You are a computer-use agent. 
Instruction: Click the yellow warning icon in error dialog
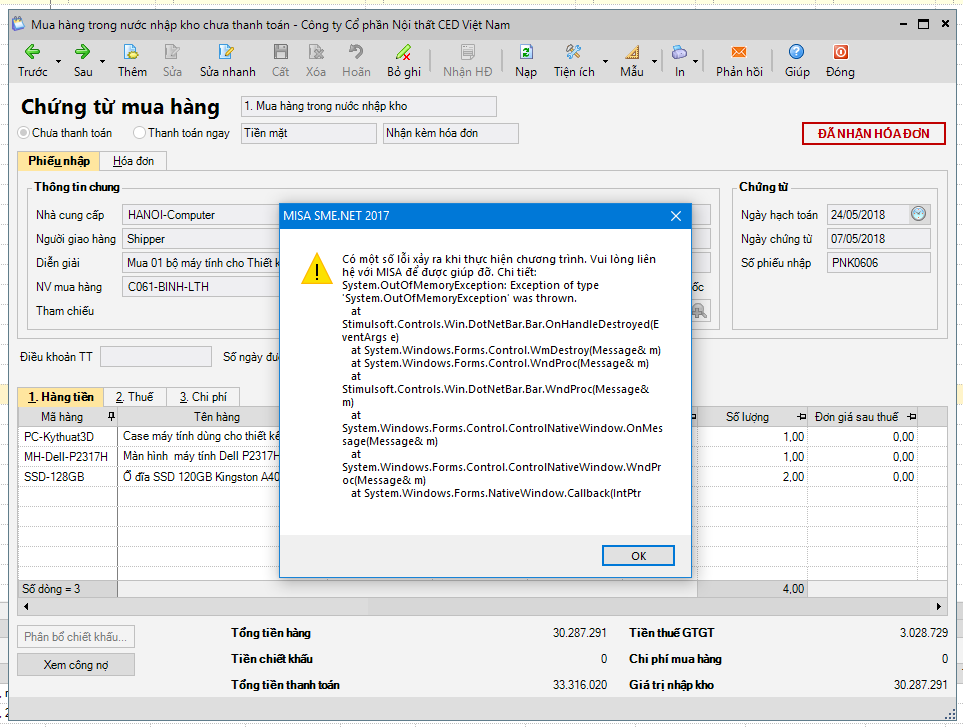click(317, 270)
